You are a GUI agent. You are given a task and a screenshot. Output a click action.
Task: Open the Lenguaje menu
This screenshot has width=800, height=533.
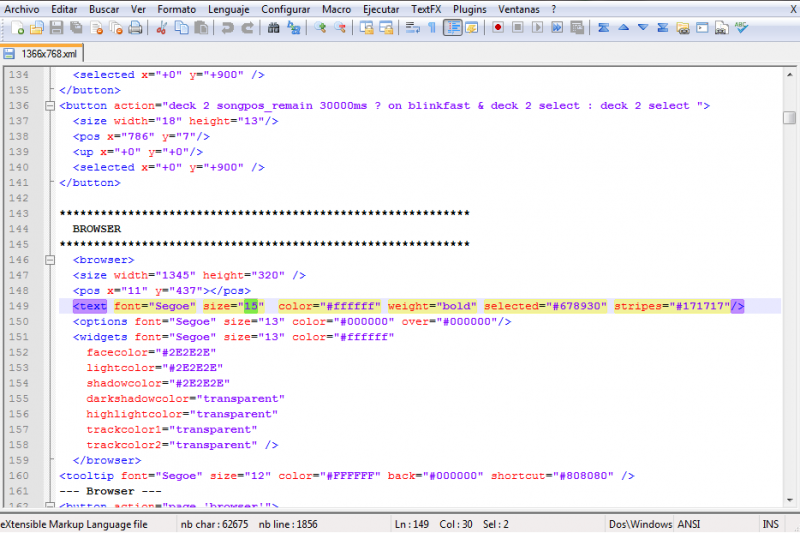229,9
